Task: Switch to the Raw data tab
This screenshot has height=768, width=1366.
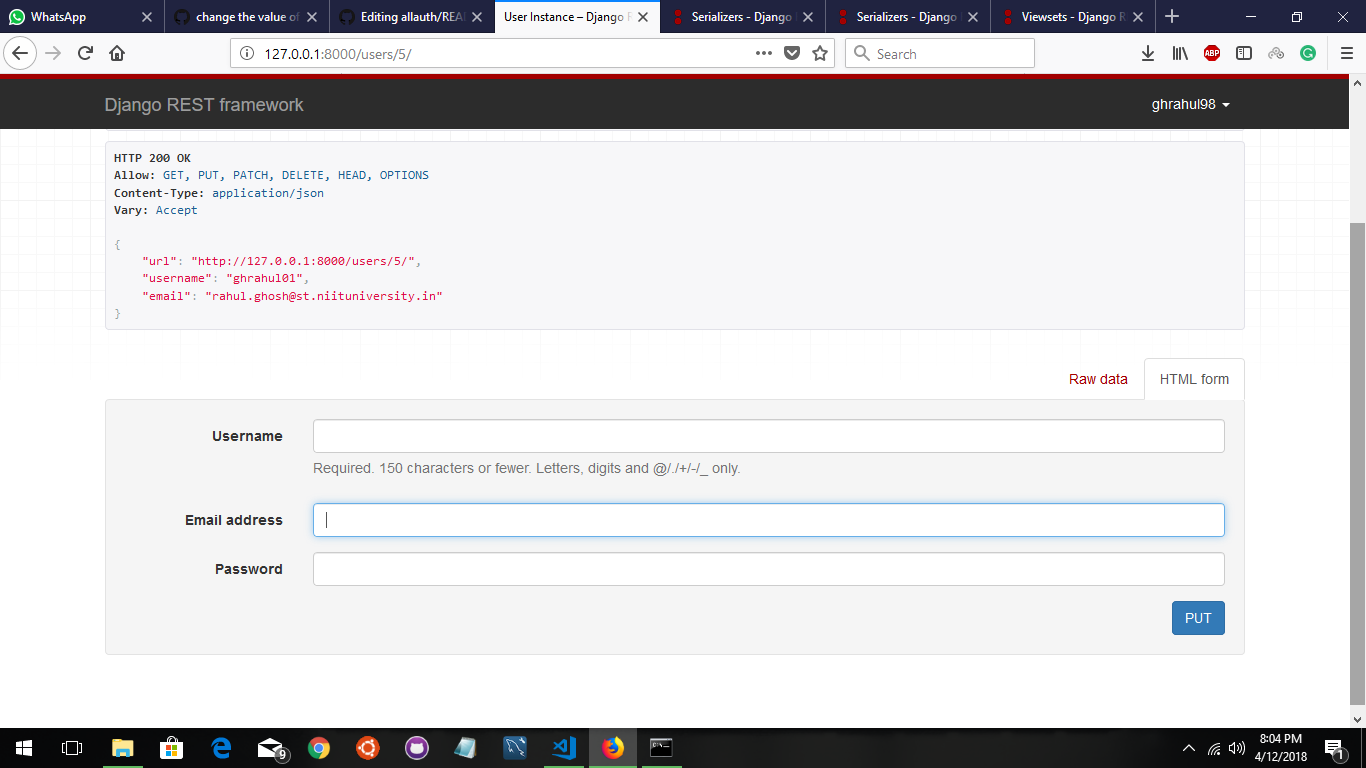Action: [x=1097, y=379]
